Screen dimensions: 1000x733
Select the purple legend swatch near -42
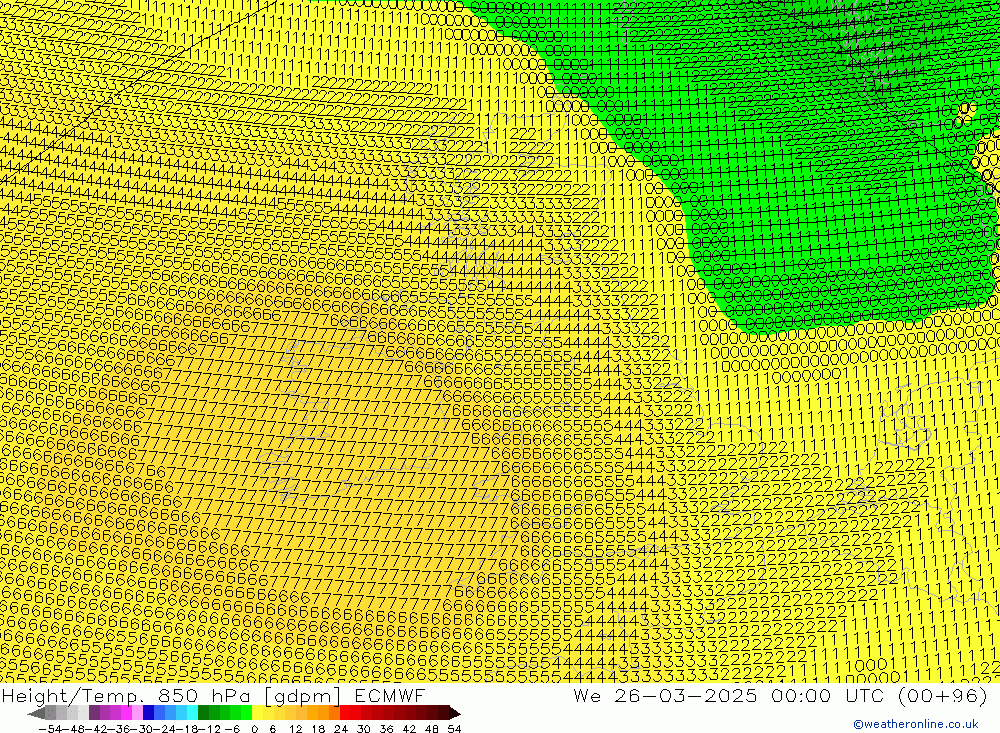94,713
